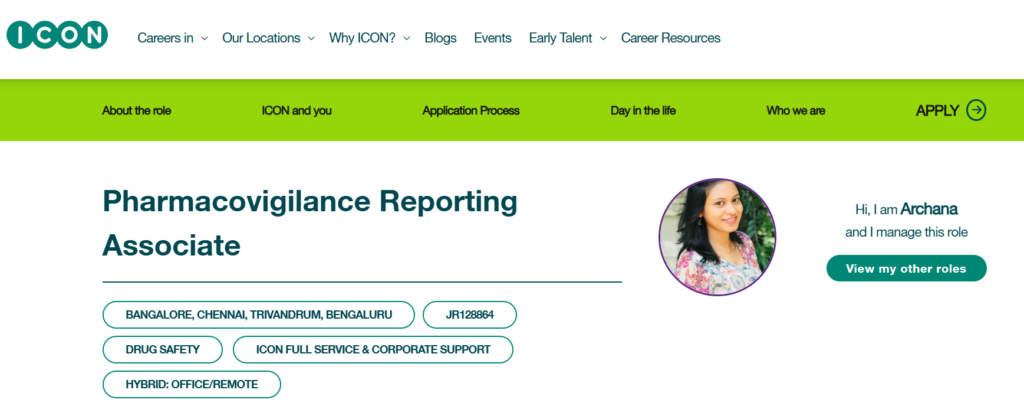Jump to Day in the life section

(643, 110)
